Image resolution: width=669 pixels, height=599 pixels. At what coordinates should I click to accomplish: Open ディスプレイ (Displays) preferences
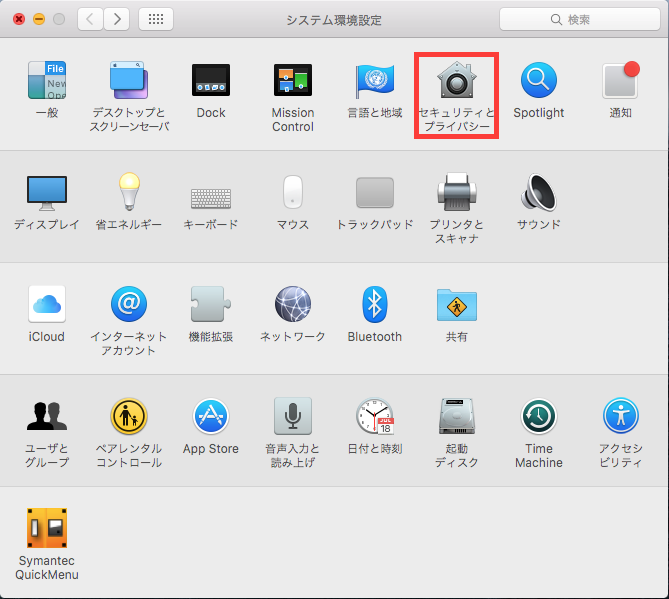click(x=47, y=193)
